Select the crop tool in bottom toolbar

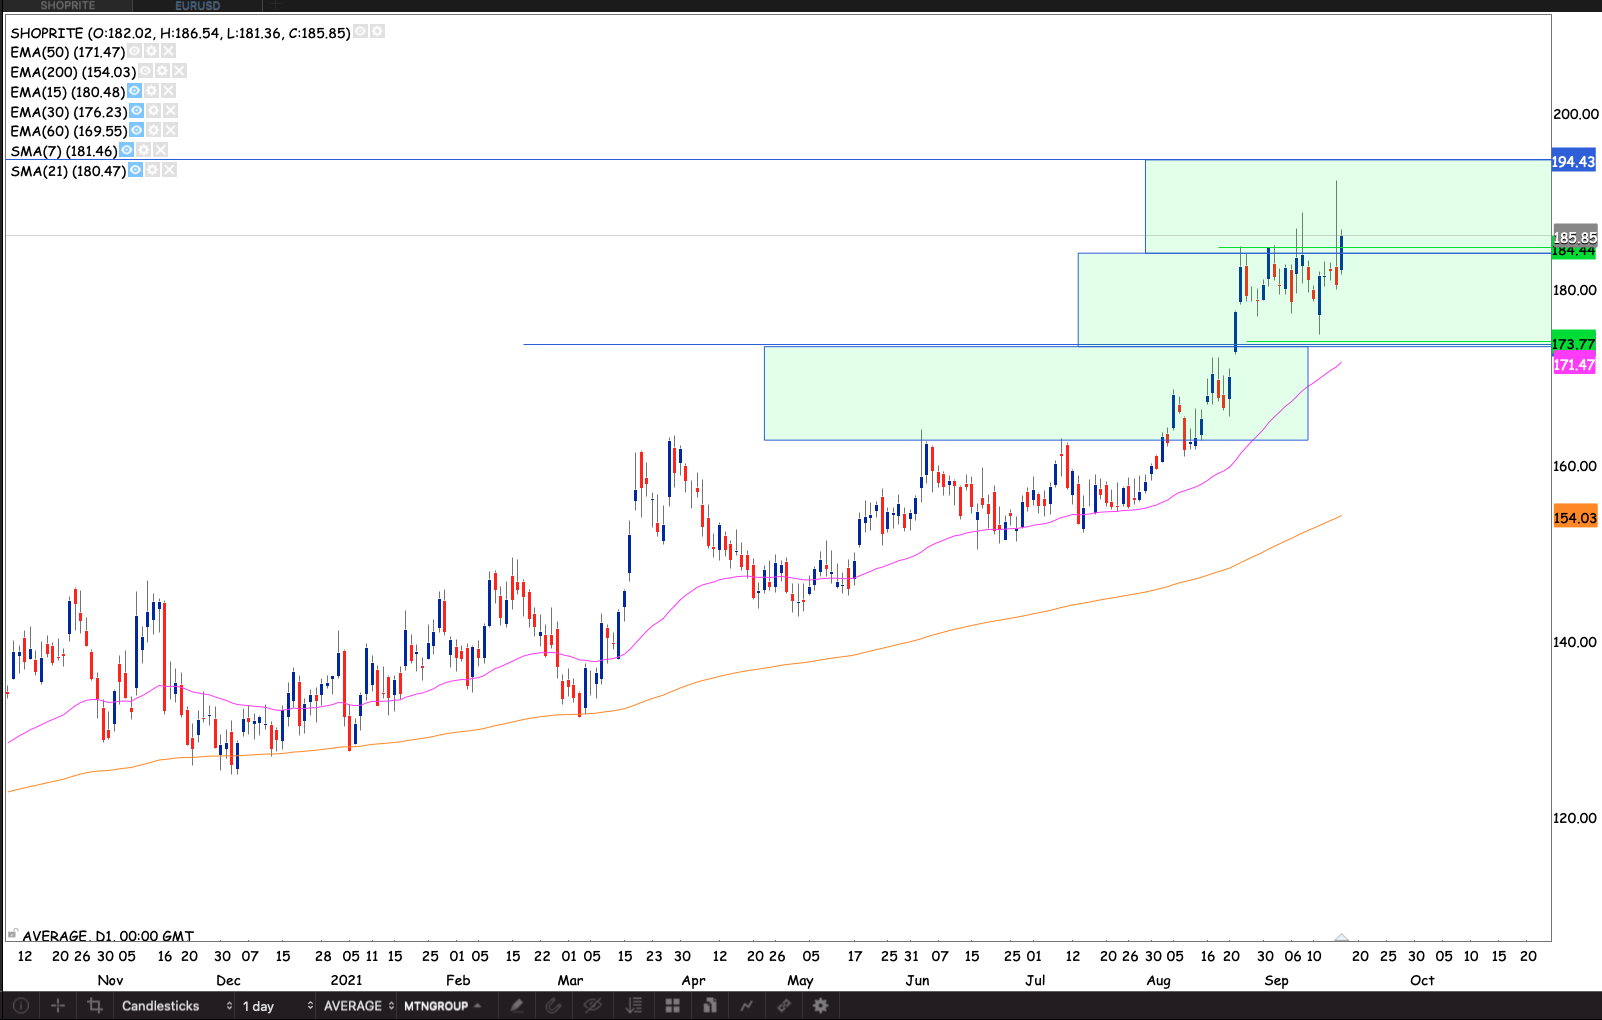(x=95, y=1006)
